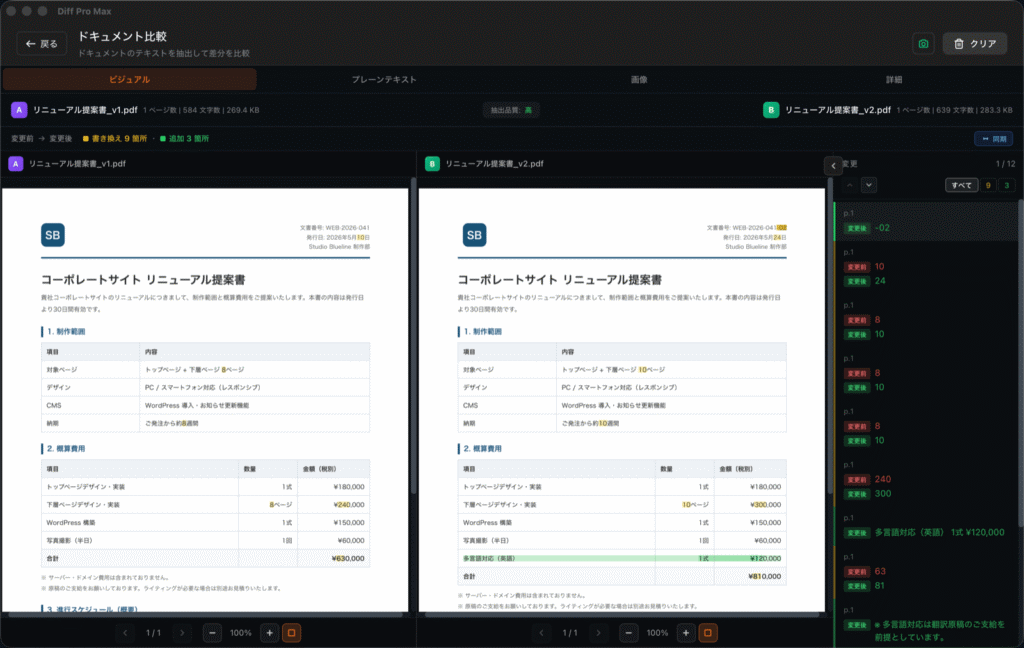Zoom out the right document pane
Screen dimensions: 1024x648
pyautogui.click(x=628, y=633)
